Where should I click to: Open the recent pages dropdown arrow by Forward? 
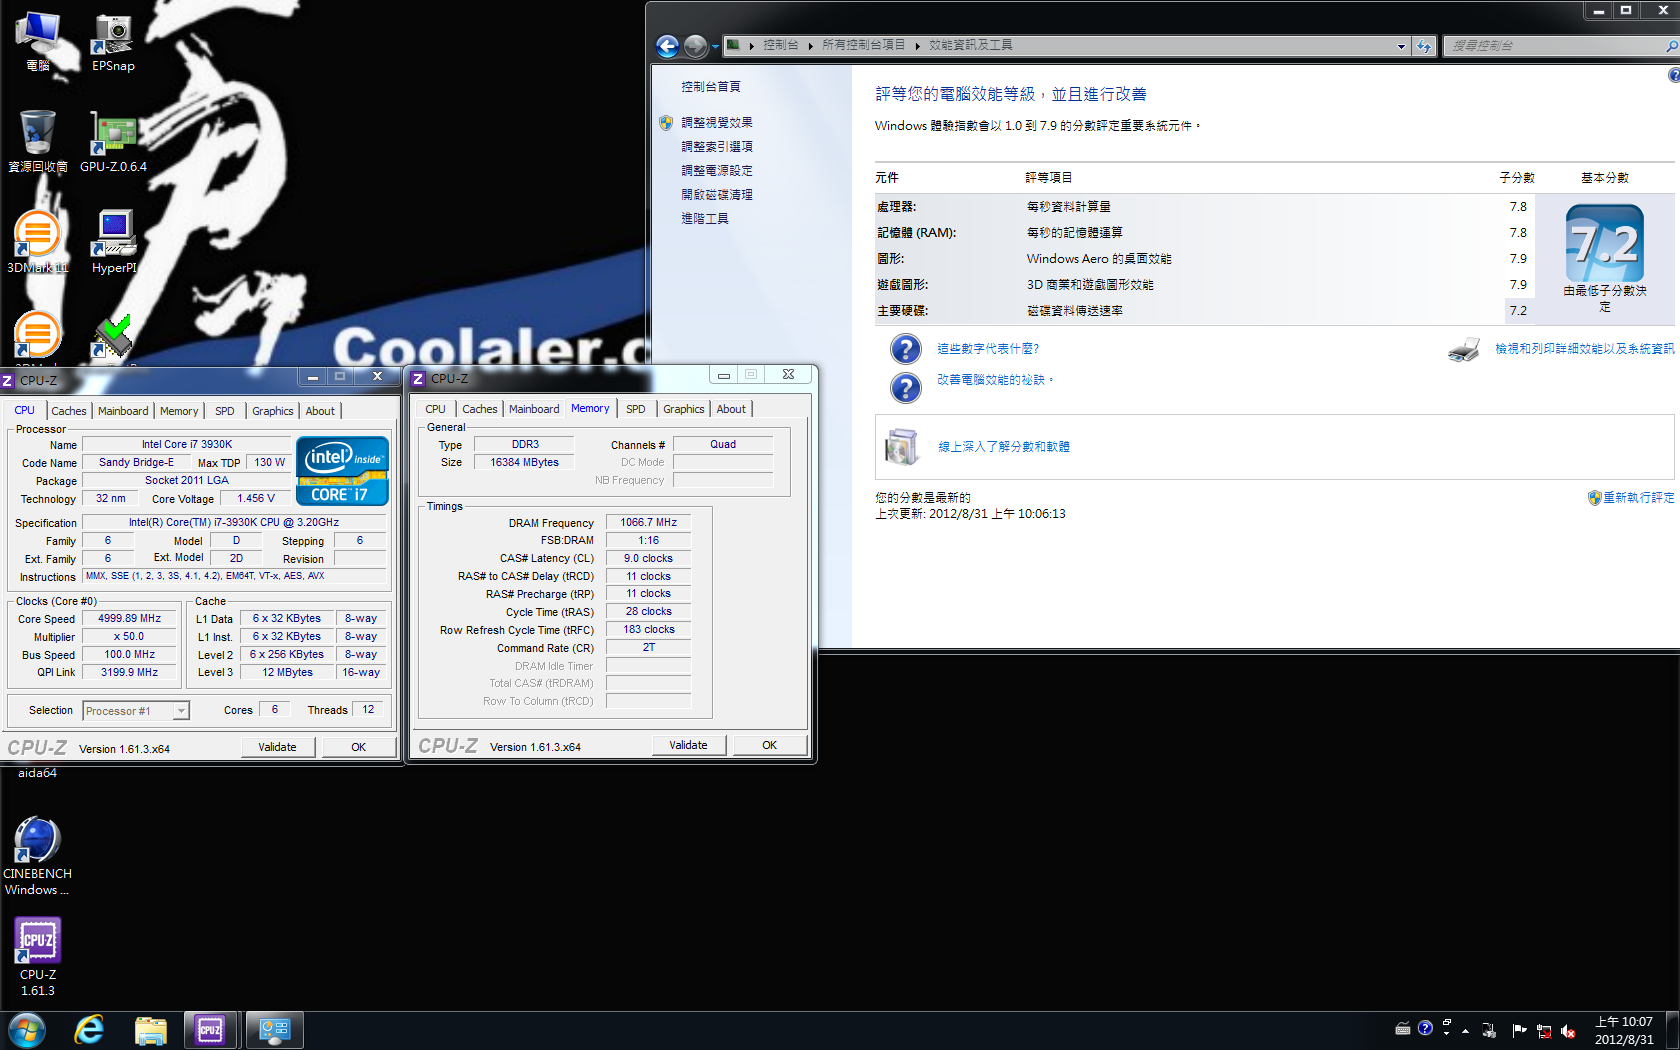click(715, 47)
